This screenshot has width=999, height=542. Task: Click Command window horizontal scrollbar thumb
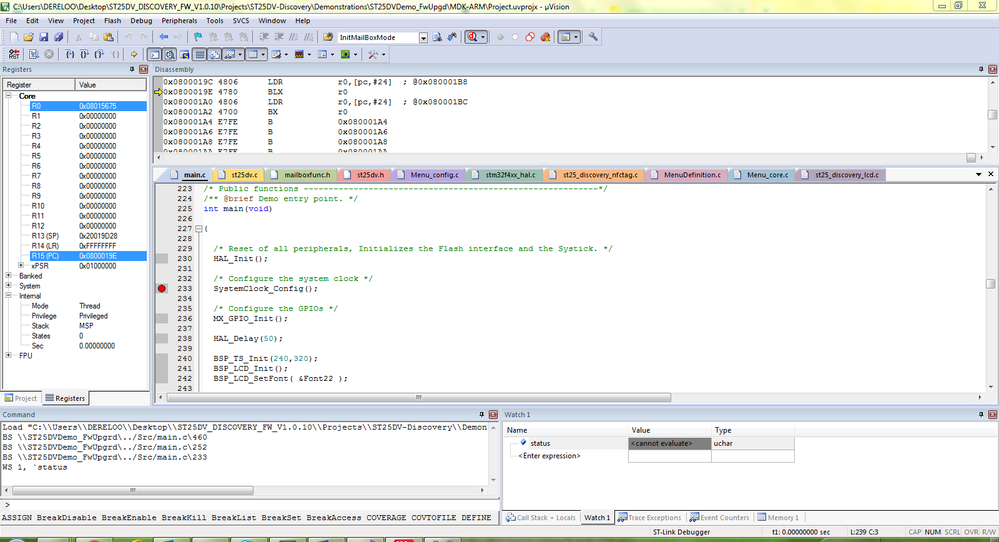tap(133, 490)
